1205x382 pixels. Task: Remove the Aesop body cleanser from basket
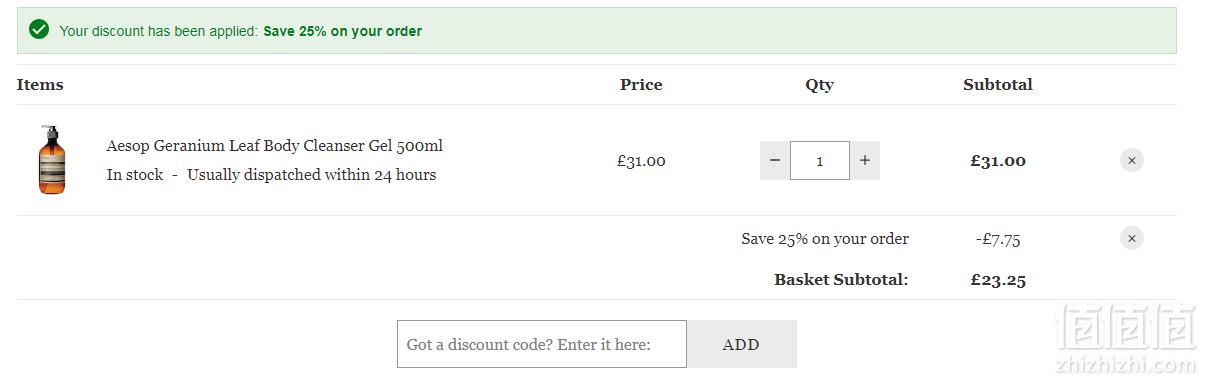[1131, 160]
